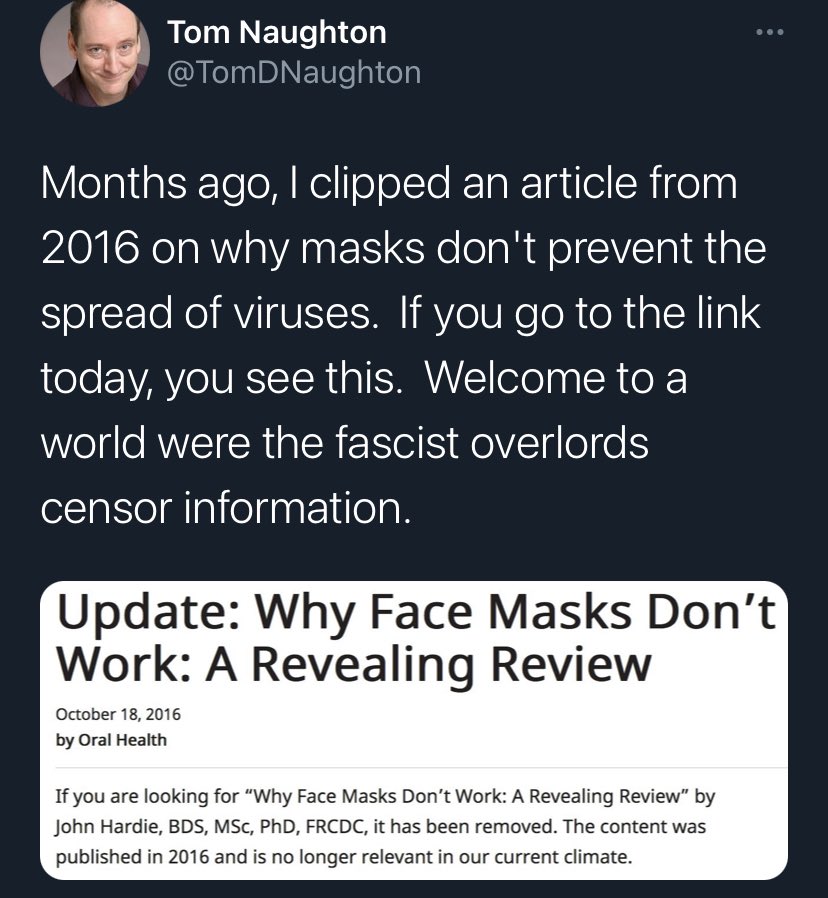828x898 pixels.
Task: Click the 'If you are looking for' paragraph line
Action: [385, 796]
